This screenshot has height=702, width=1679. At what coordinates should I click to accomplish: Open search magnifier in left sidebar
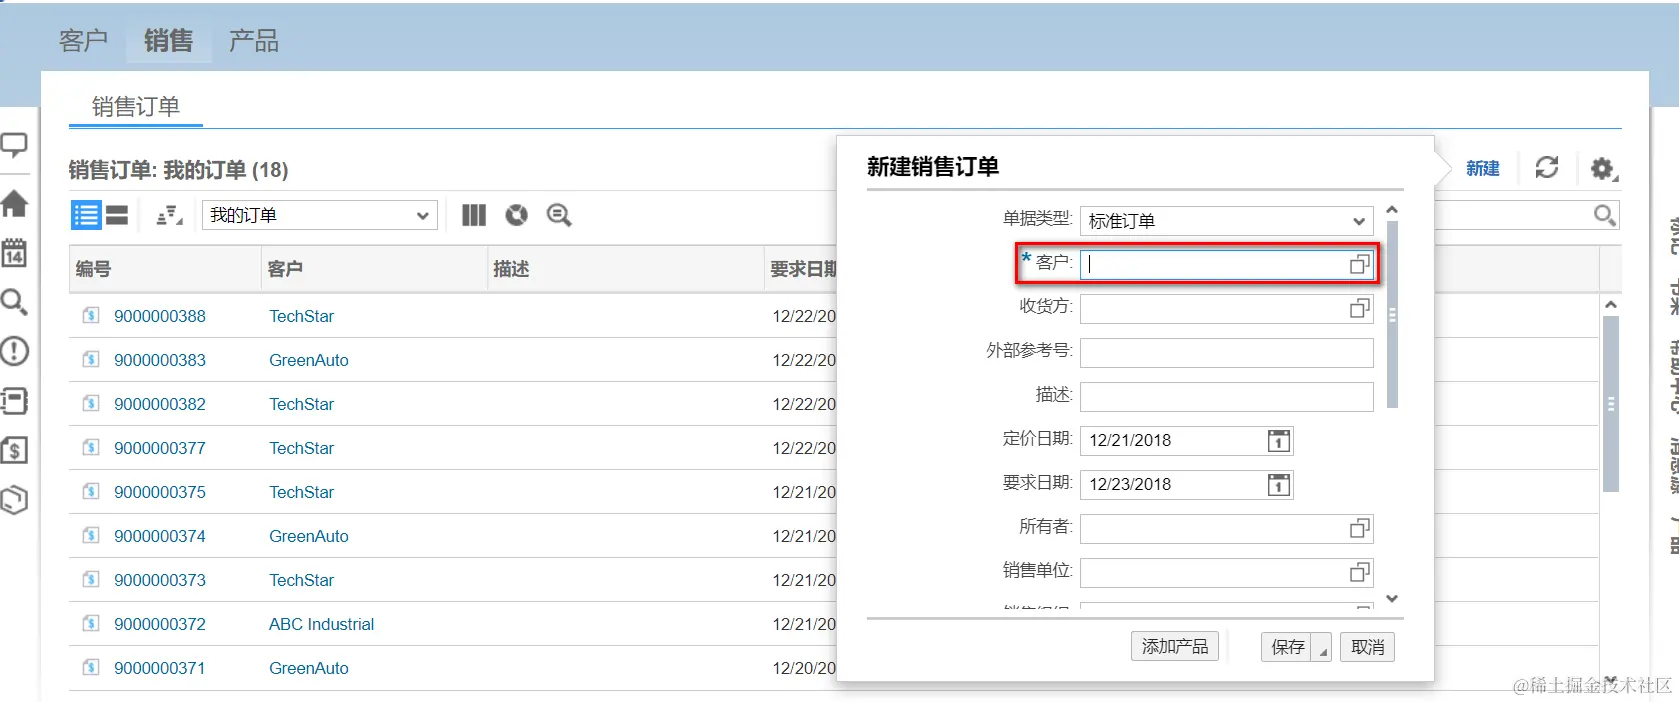coord(14,302)
